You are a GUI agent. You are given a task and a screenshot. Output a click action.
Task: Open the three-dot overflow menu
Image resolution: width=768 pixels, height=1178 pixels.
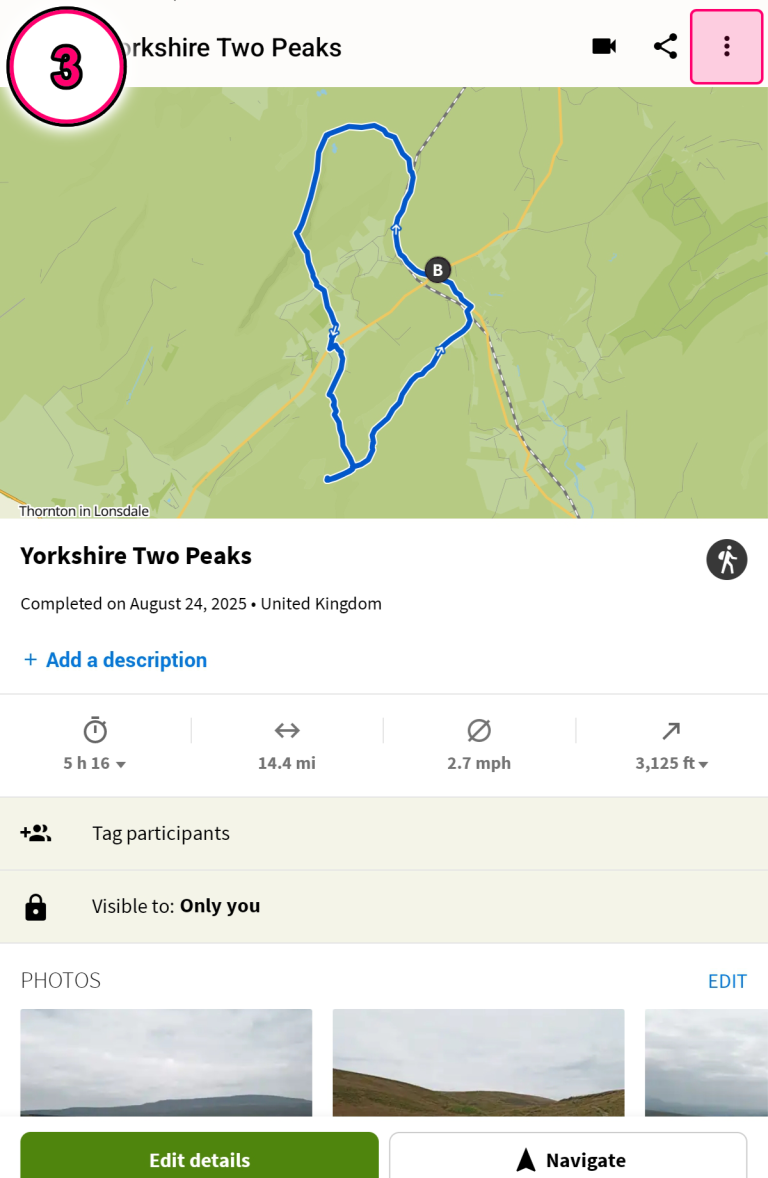tap(726, 47)
